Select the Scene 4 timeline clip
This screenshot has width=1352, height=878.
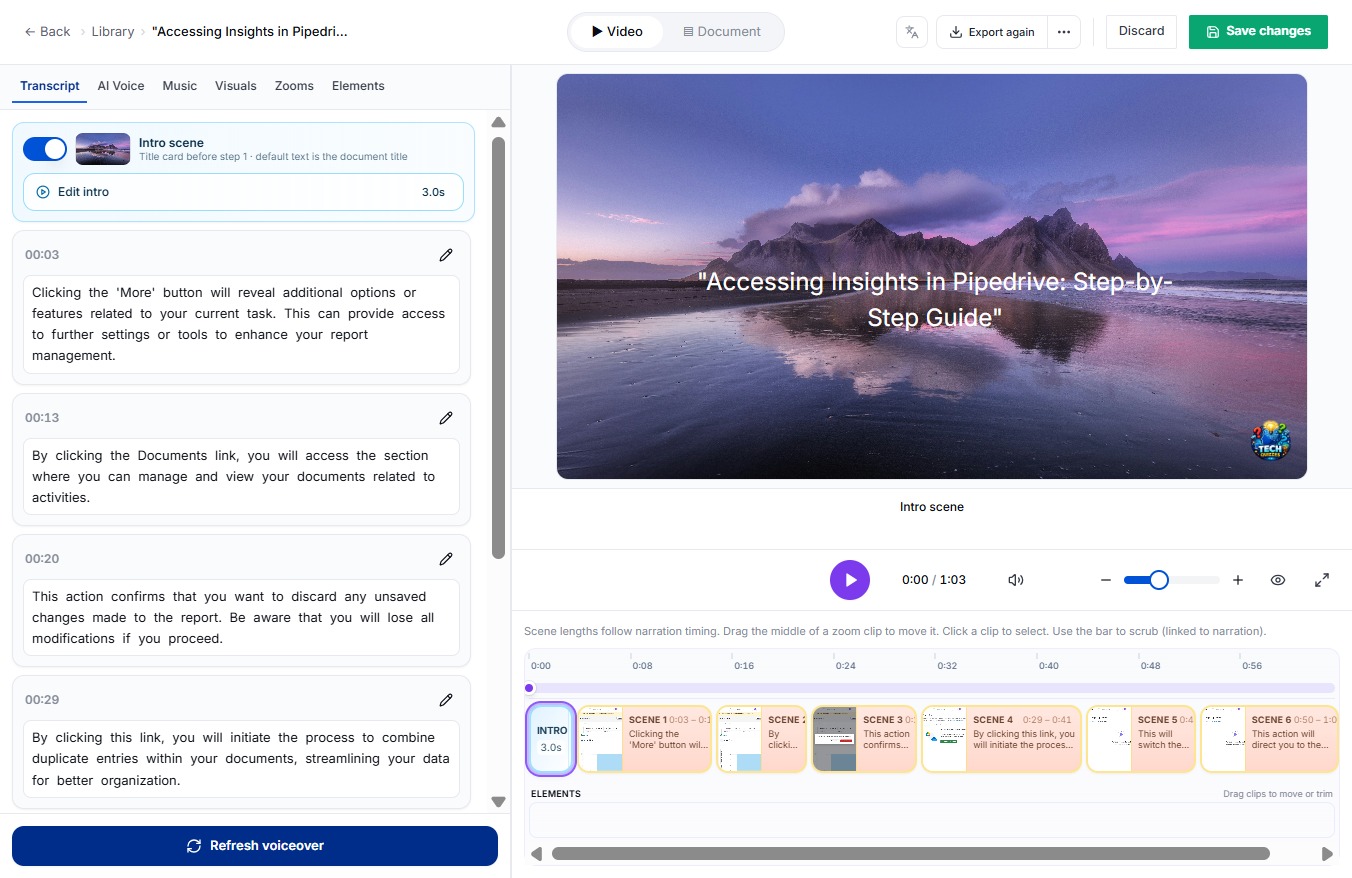(x=1001, y=739)
